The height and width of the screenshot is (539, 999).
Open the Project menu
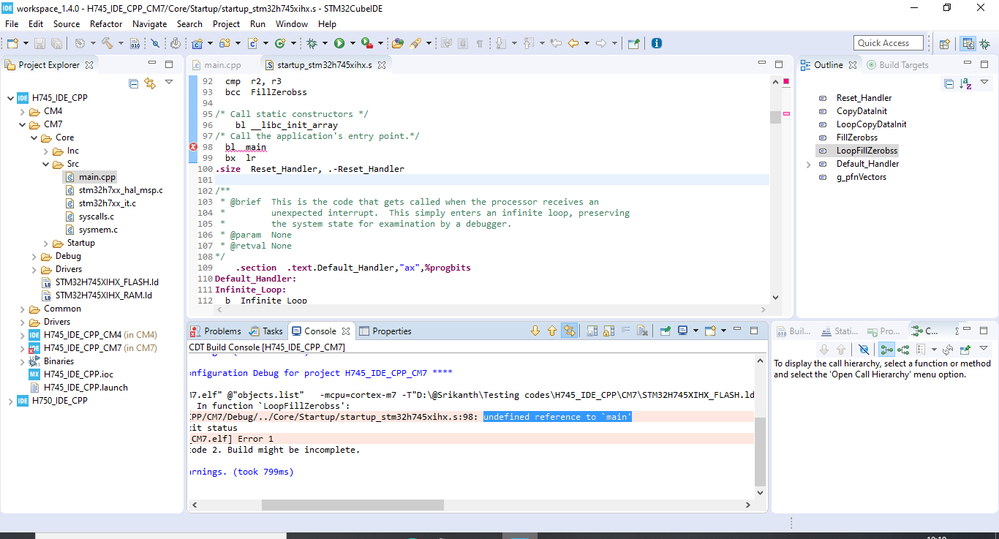pos(226,24)
